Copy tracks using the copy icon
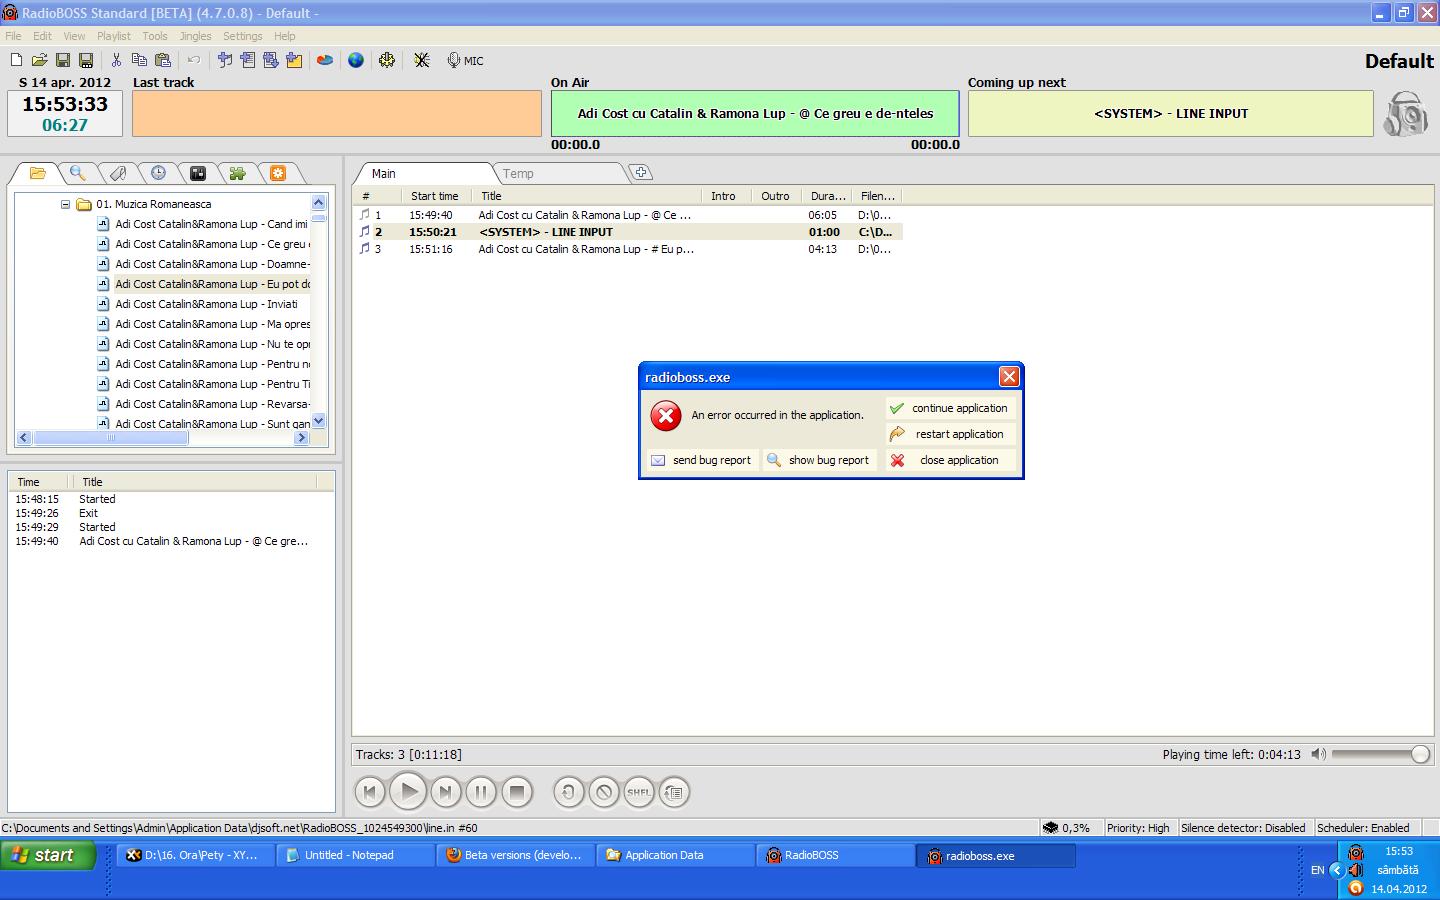This screenshot has height=900, width=1440. pos(139,61)
